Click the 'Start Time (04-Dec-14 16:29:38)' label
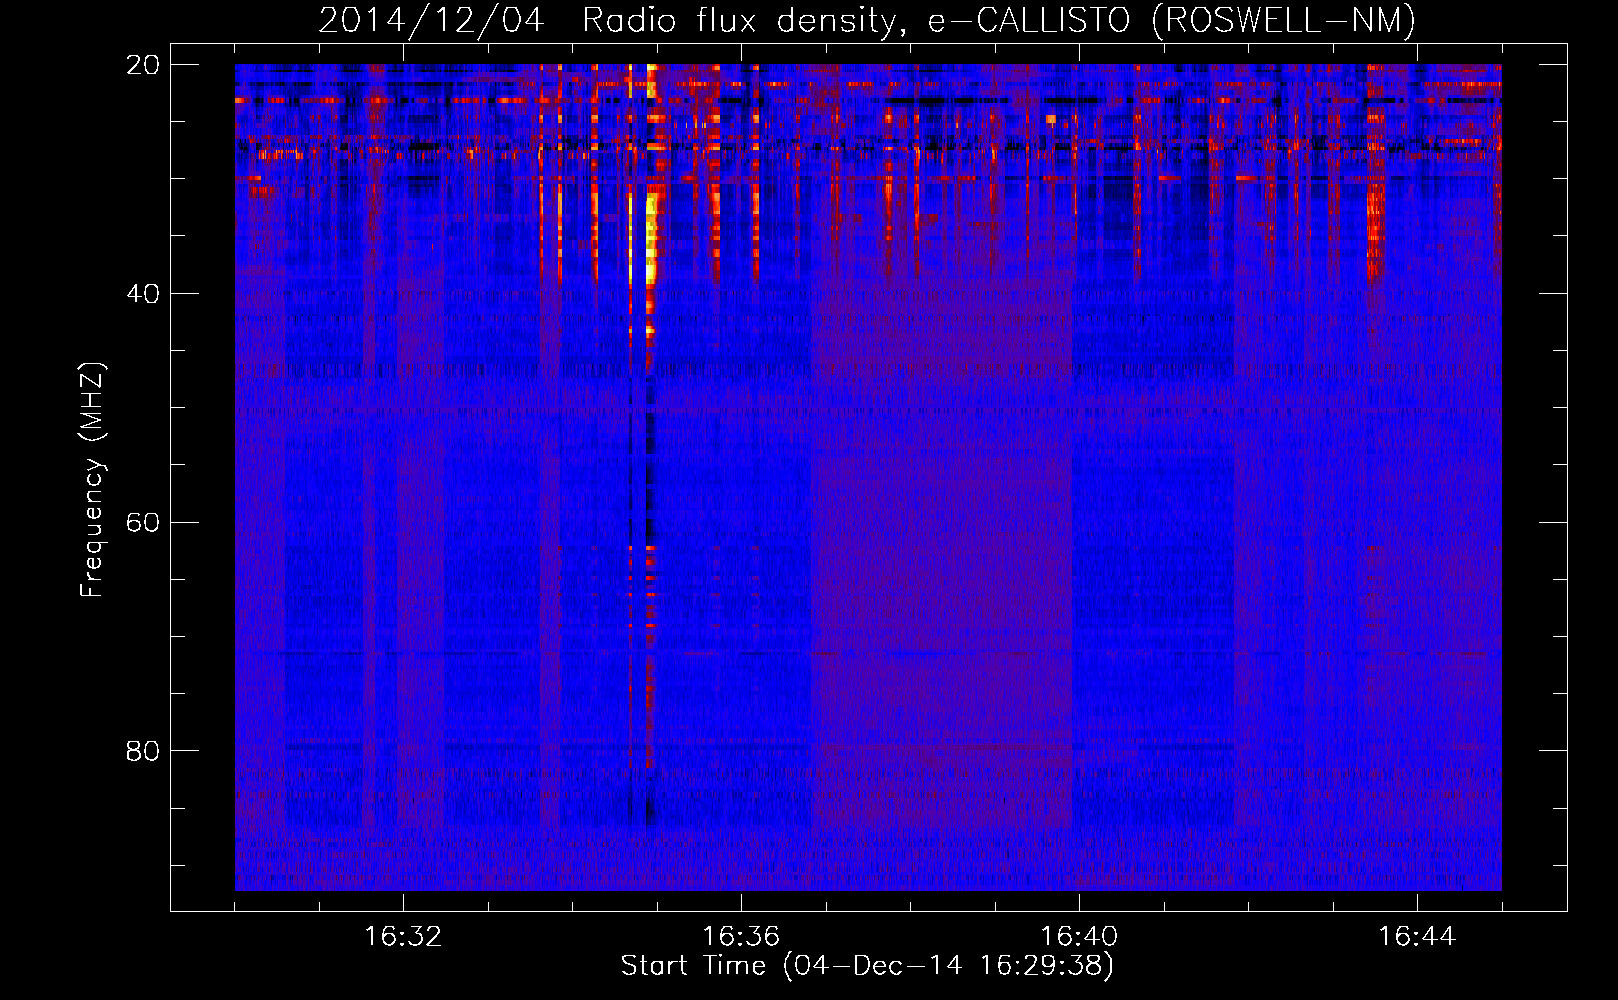This screenshot has height=1000, width=1618. coord(867,966)
